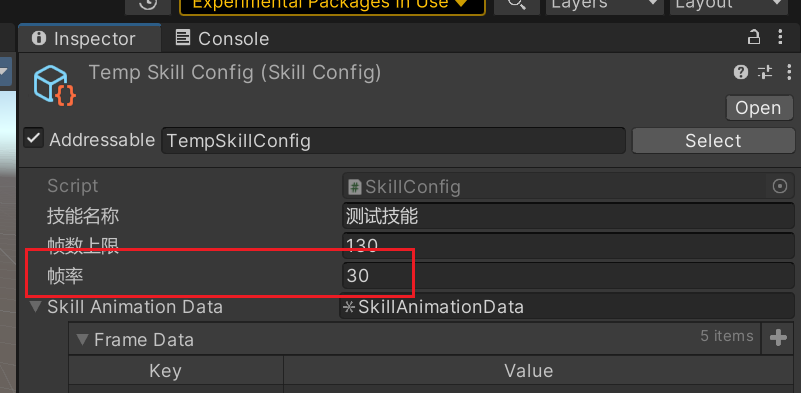
Task: Collapse the Skill Animation Data foldout
Action: coord(35,307)
